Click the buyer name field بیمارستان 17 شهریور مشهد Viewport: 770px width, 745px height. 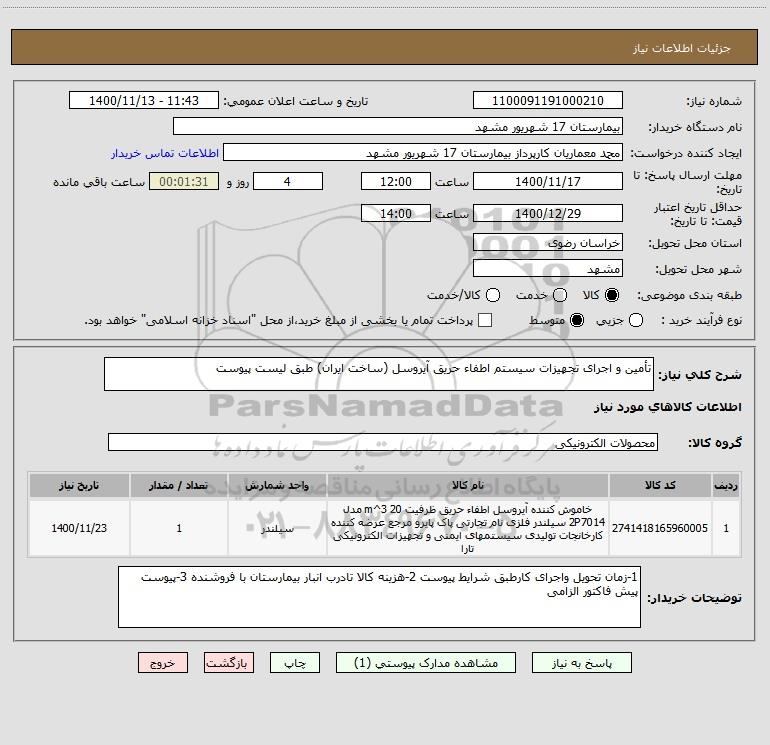(398, 126)
